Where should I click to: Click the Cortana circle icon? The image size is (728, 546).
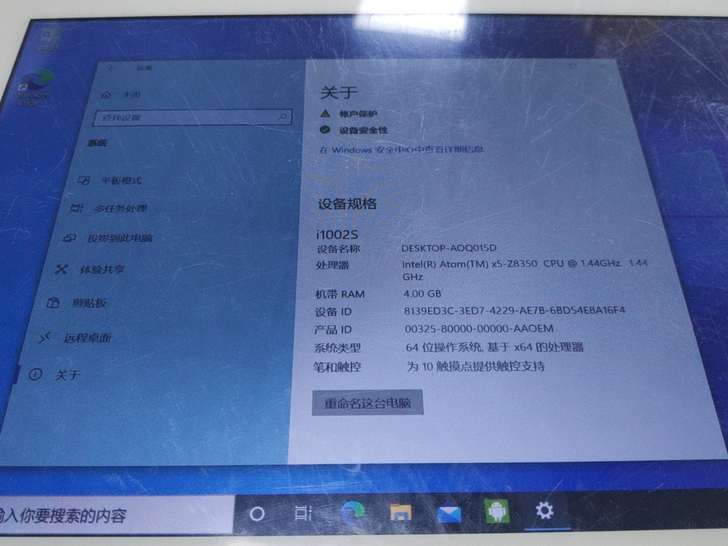tap(256, 513)
